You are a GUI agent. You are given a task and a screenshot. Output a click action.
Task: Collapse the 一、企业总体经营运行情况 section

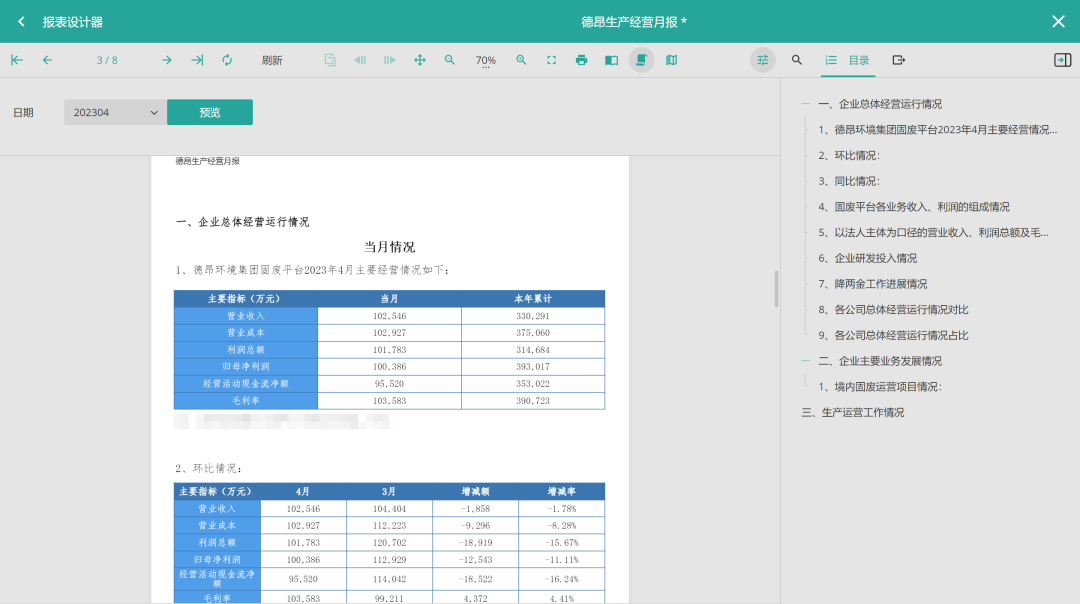(x=806, y=104)
